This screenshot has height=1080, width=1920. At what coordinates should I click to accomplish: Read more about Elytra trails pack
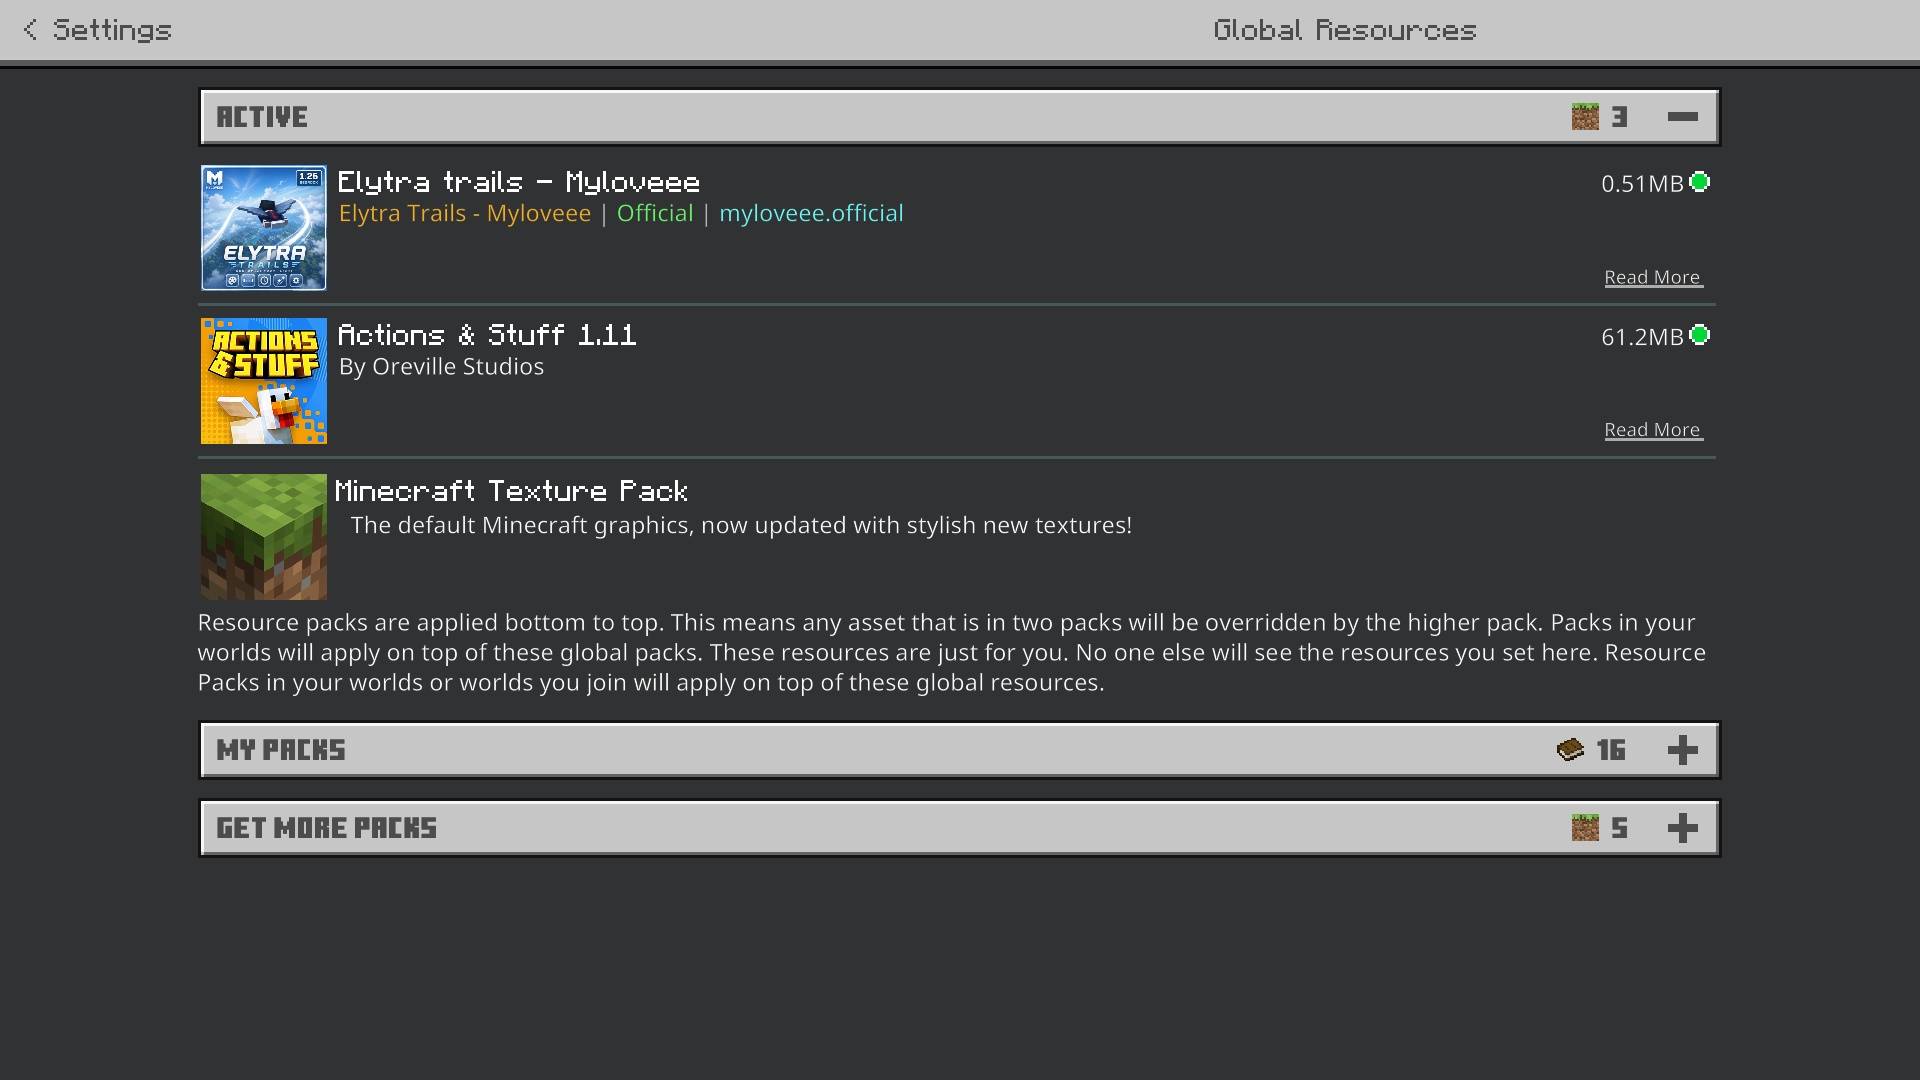[1653, 277]
